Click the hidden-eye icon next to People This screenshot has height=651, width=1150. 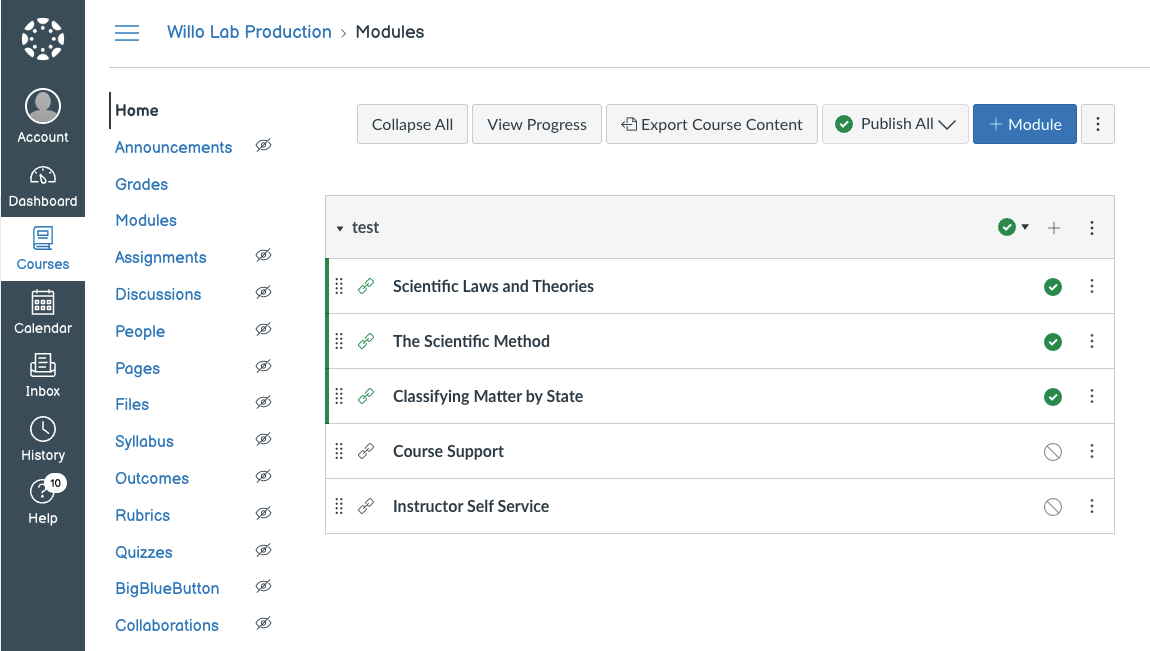coord(263,329)
